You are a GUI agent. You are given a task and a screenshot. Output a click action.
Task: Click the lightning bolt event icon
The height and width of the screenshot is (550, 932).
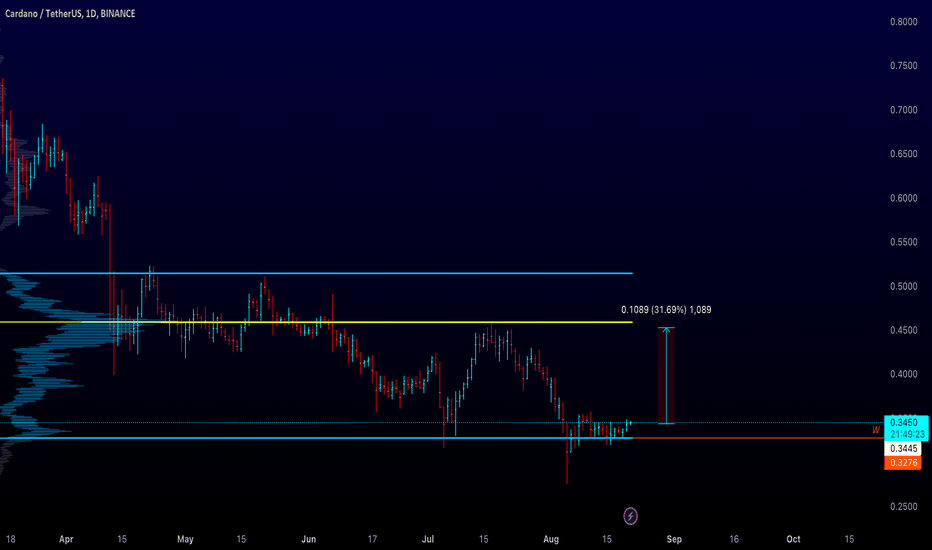tap(630, 516)
